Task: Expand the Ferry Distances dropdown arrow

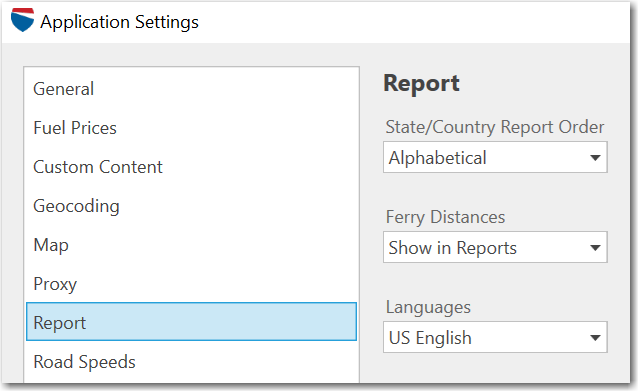Action: tap(595, 247)
